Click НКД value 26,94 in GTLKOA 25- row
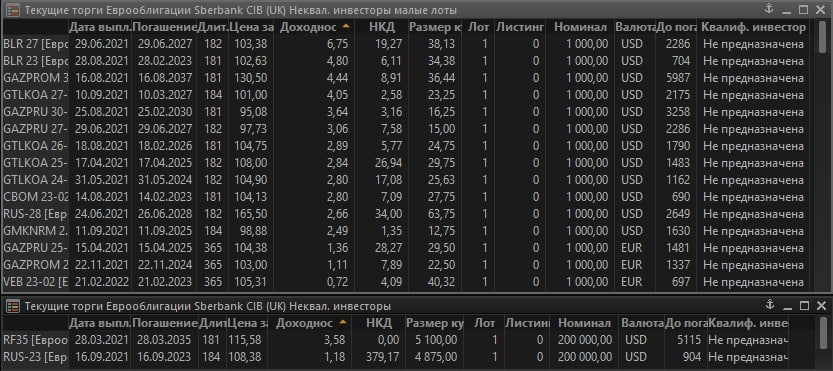 [389, 163]
